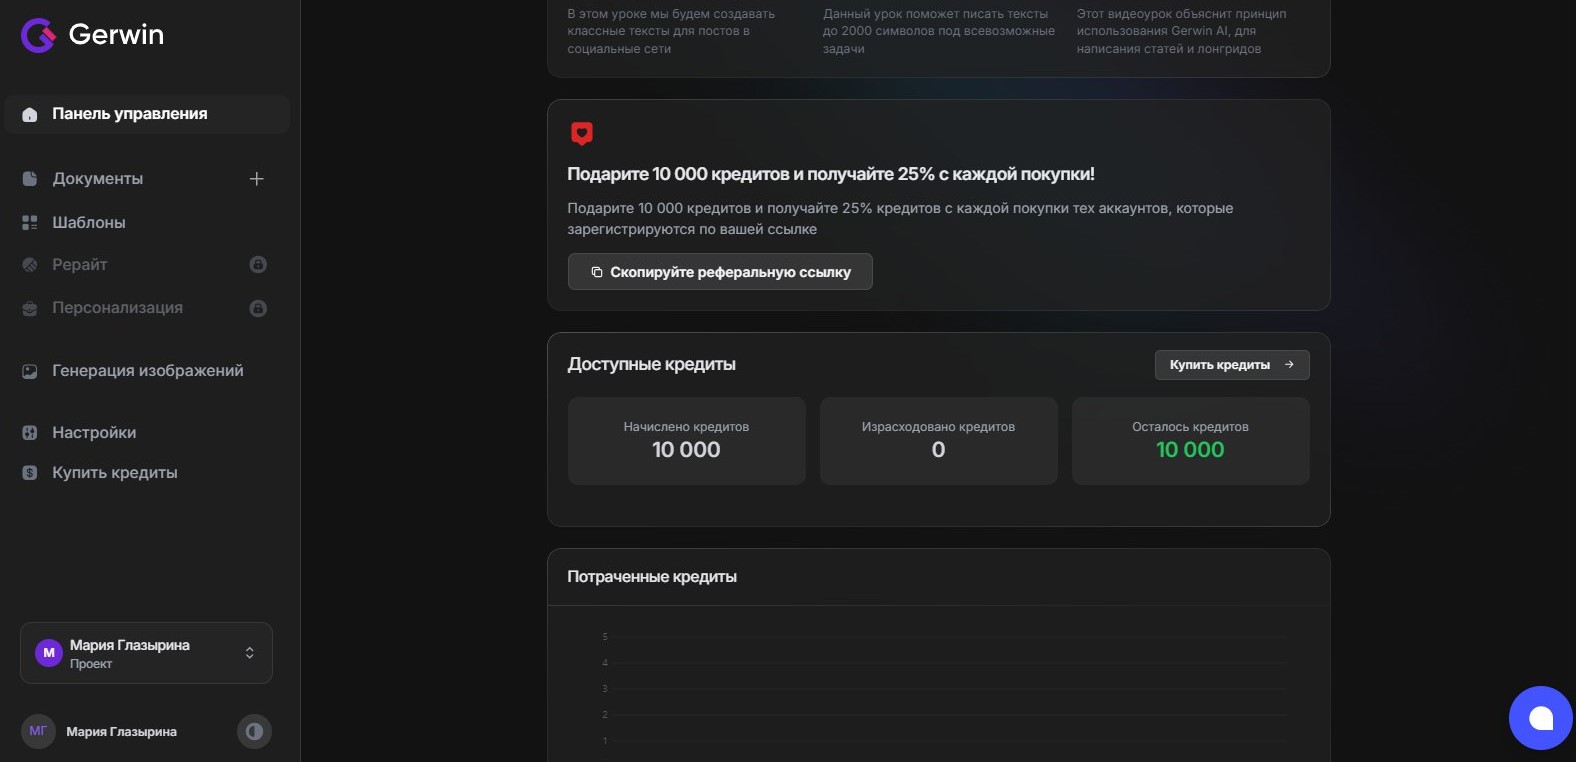The image size is (1576, 762).
Task: Click the lock icon next to Рерайт
Action: [x=258, y=265]
